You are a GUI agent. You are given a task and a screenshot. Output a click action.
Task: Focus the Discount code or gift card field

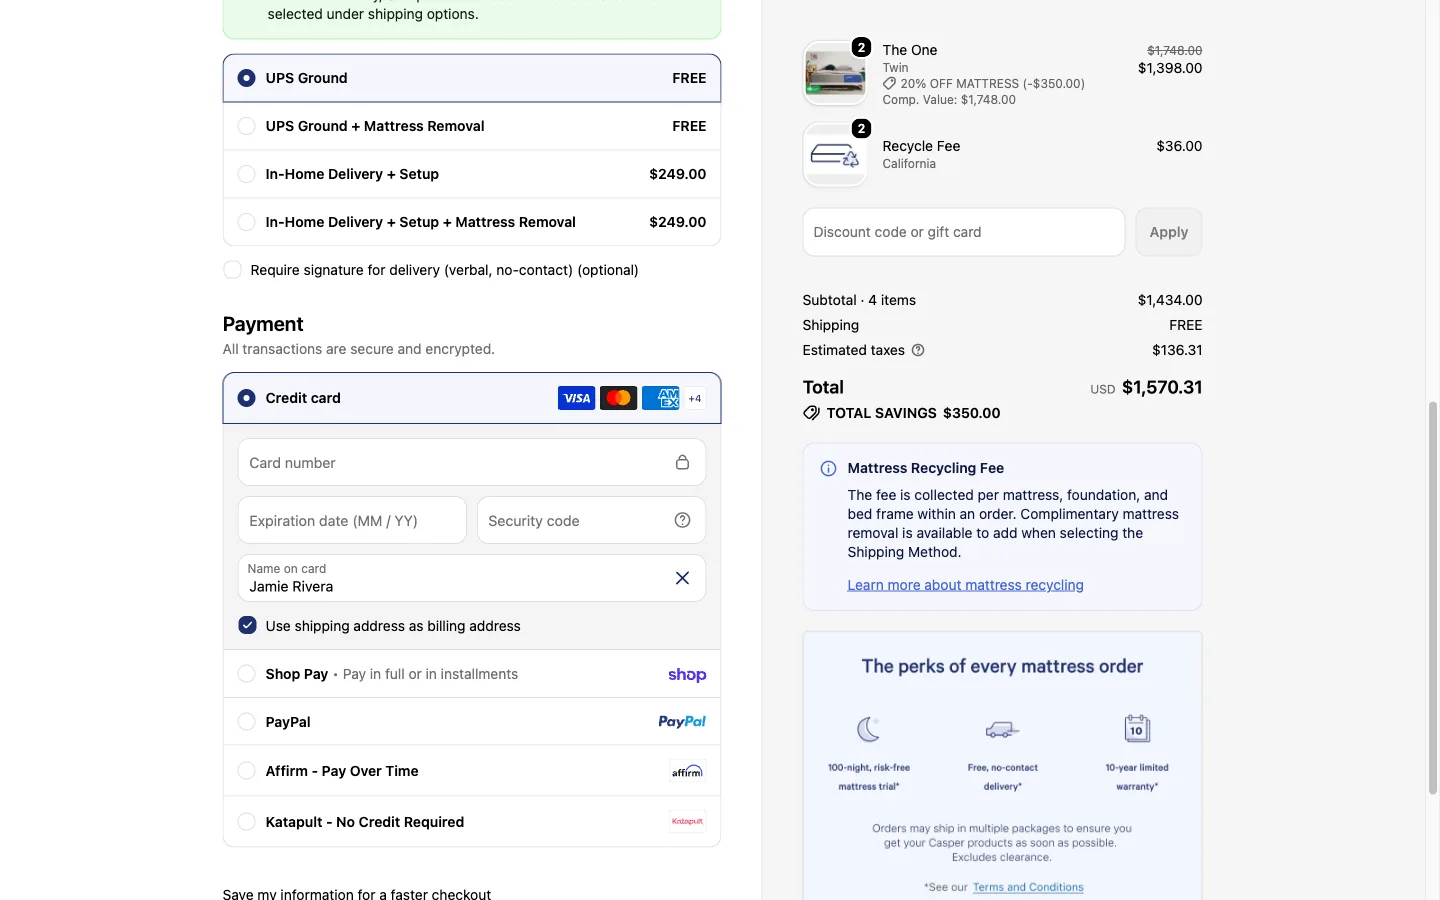click(964, 232)
